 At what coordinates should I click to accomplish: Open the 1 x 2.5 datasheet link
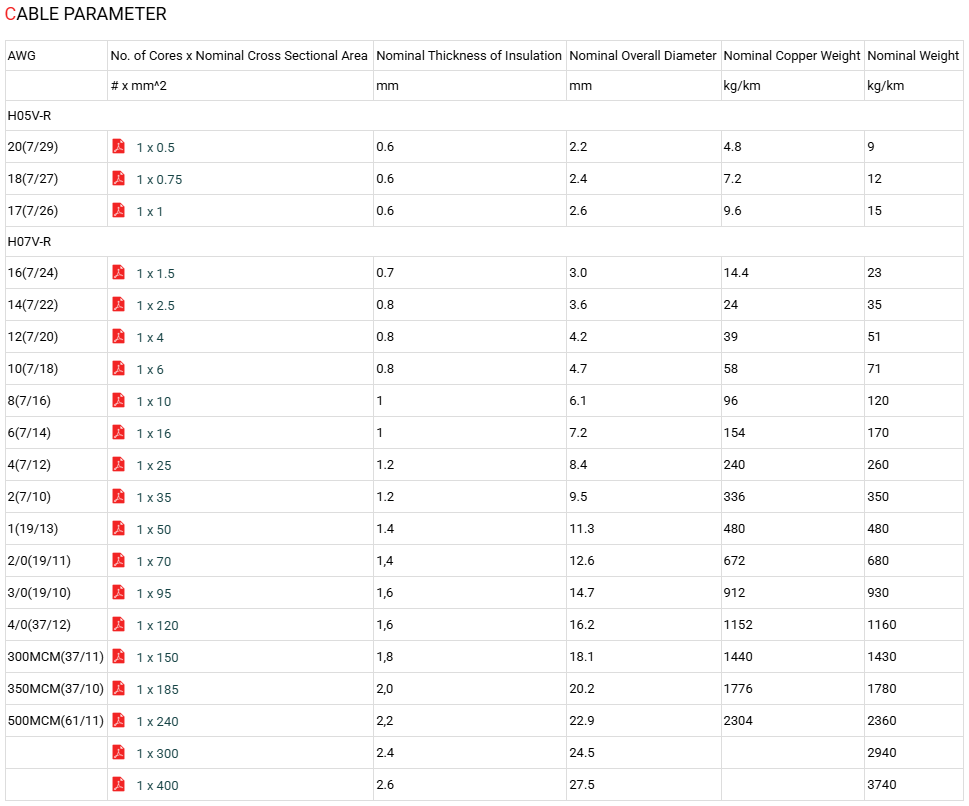[x=156, y=305]
